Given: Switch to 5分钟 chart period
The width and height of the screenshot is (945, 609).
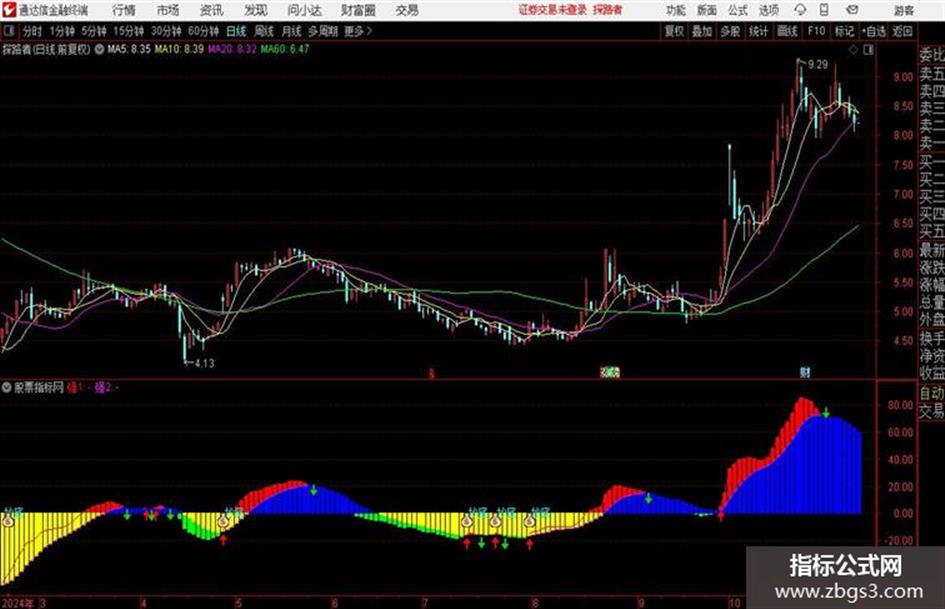Looking at the screenshot, I should click(x=93, y=31).
